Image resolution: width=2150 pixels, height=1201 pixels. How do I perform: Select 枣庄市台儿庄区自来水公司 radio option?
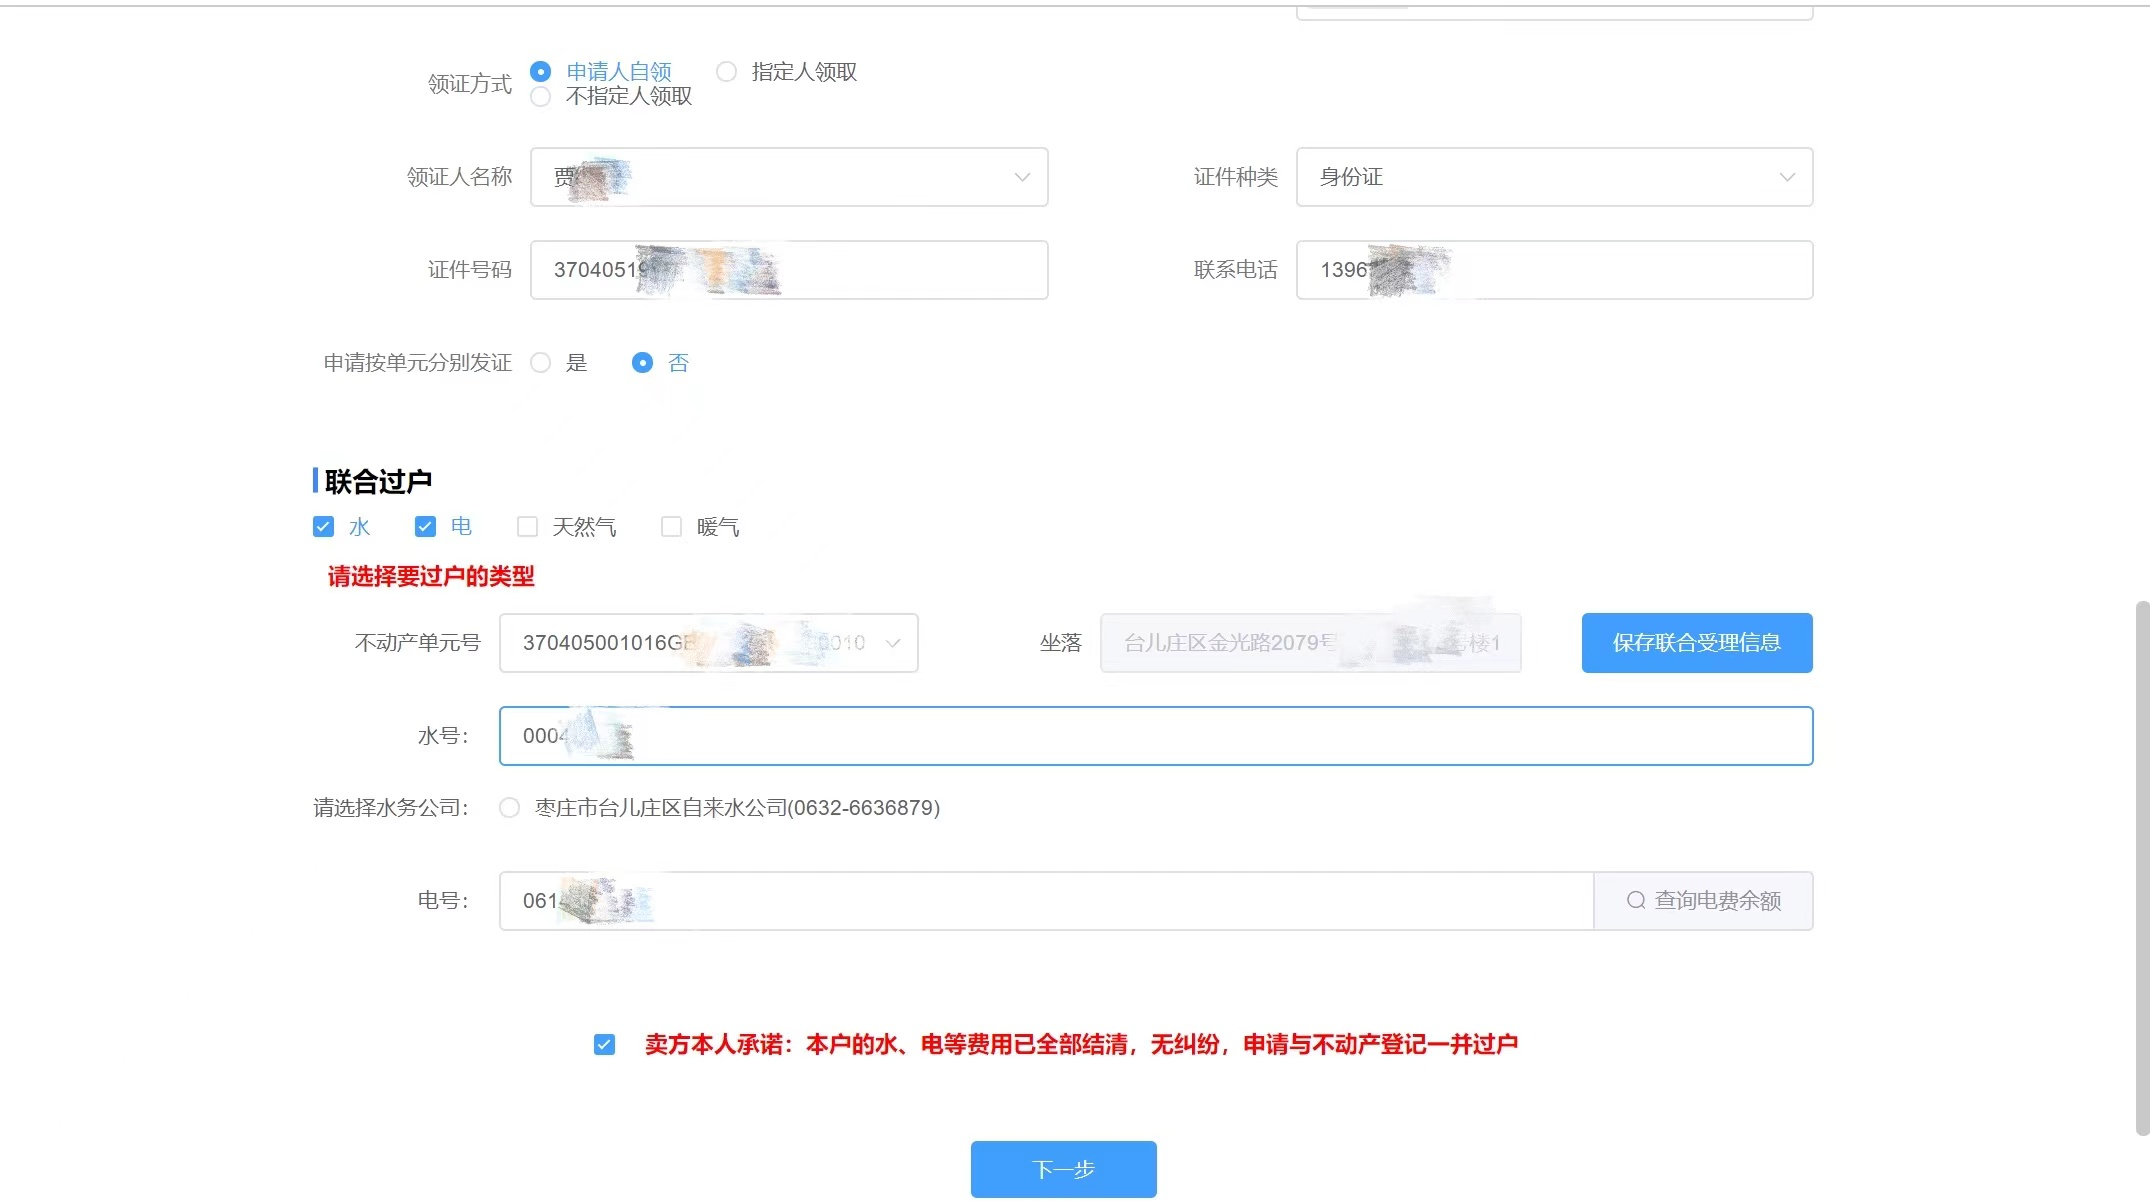pyautogui.click(x=510, y=808)
